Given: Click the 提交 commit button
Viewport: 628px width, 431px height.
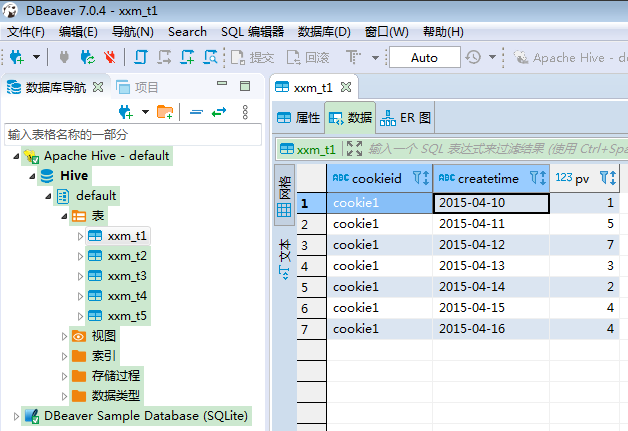Looking at the screenshot, I should tap(252, 58).
